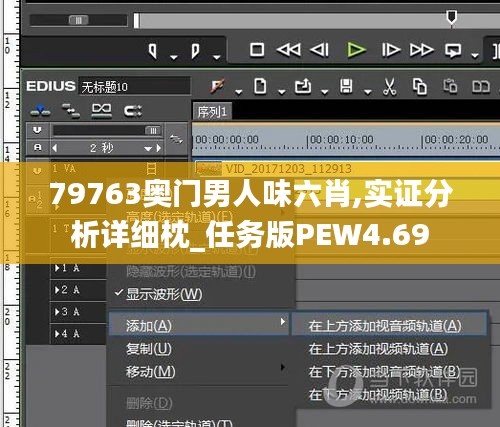
Task: Choose 在下方添加视音频轨道(B)
Action: 389,371
